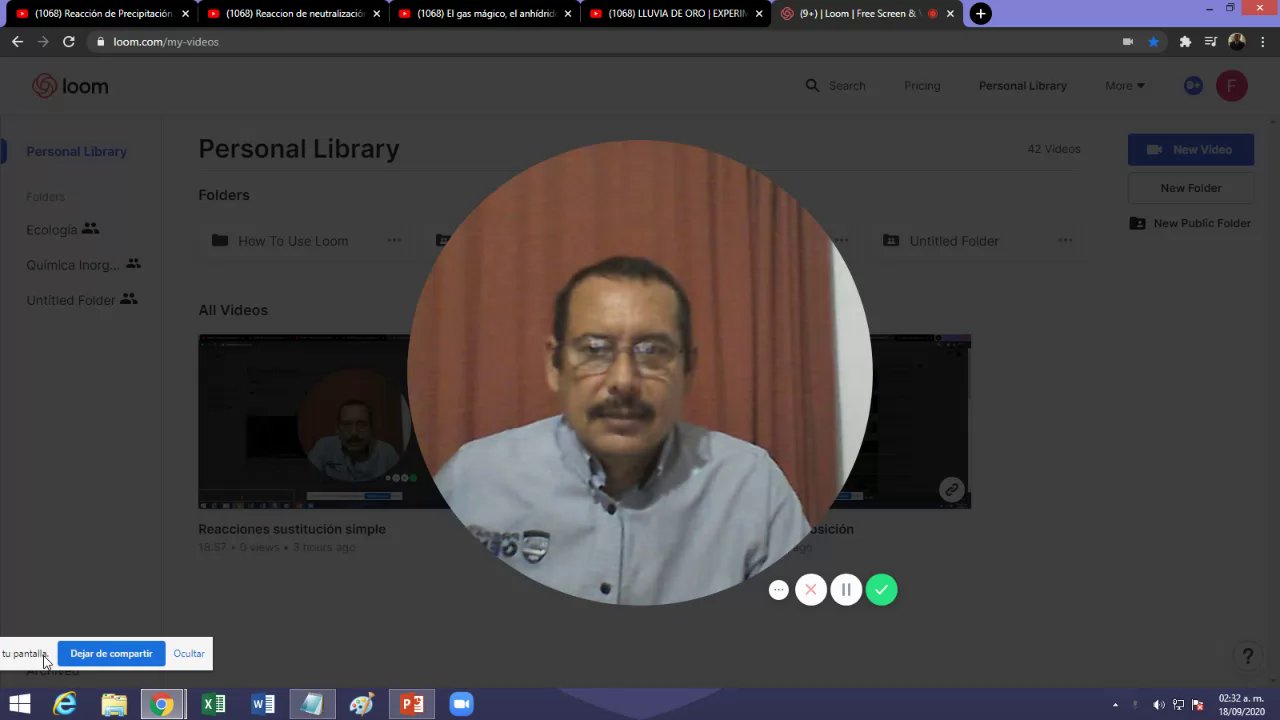Open Excel from the taskbar

point(214,704)
